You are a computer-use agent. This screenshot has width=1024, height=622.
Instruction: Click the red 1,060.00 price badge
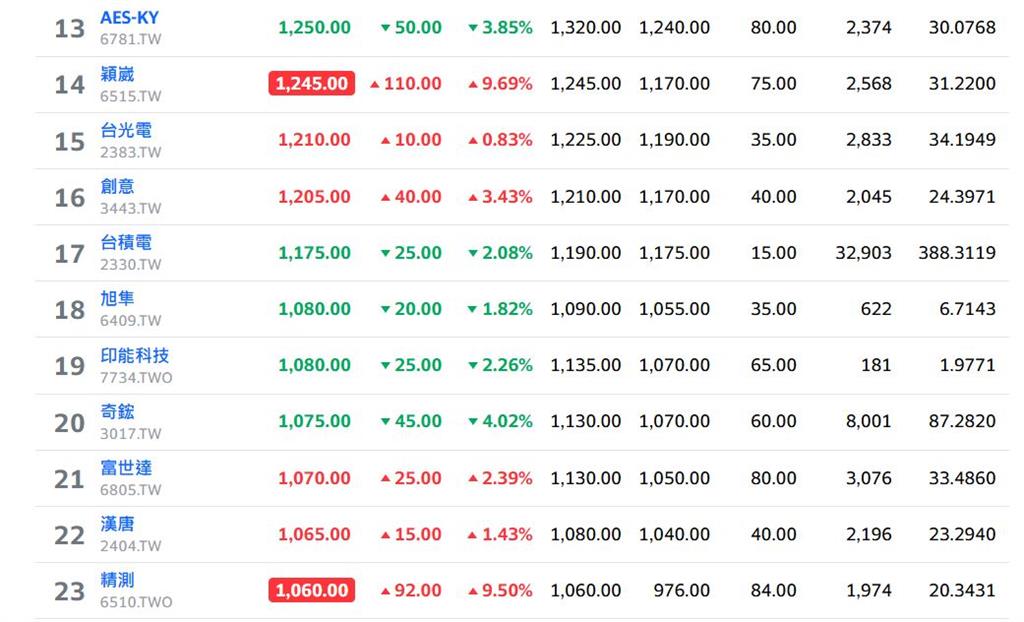(312, 591)
